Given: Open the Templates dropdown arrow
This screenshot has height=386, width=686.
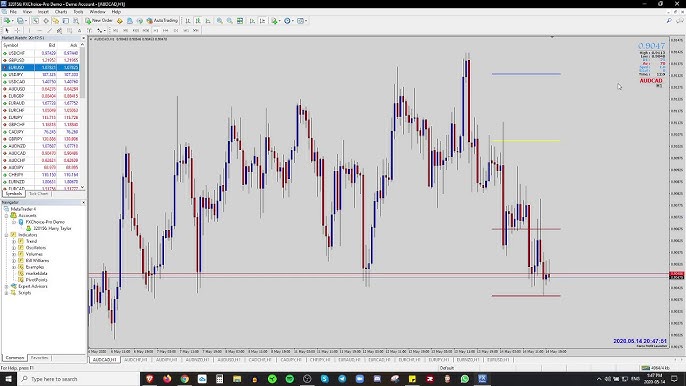Looking at the screenshot, I should tap(306, 21).
